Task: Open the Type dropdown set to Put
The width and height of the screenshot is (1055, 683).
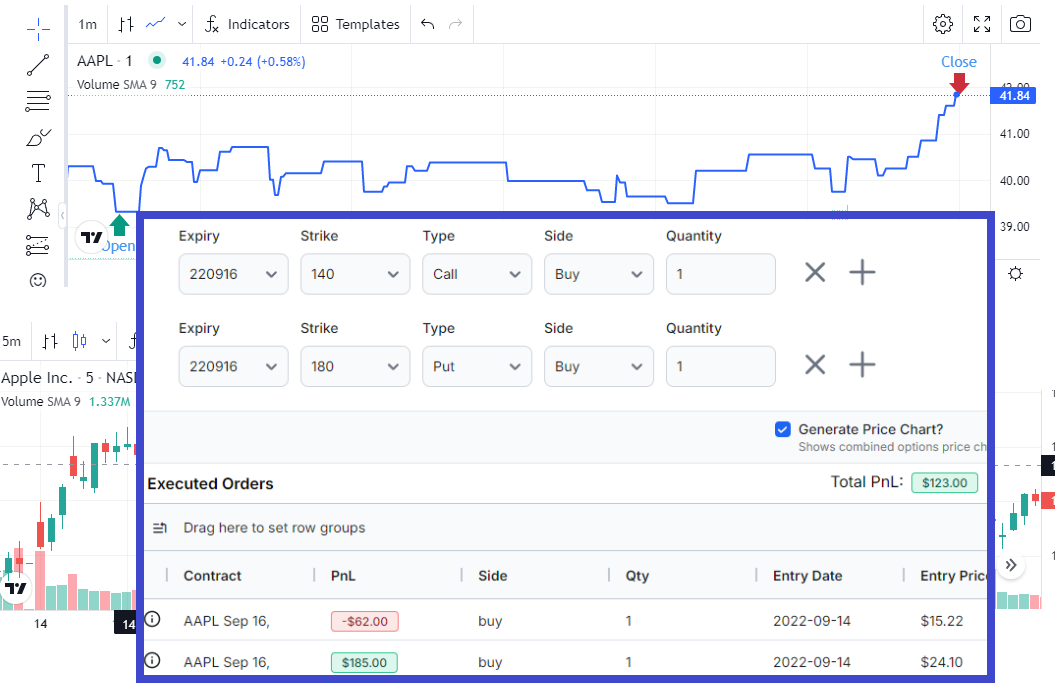Action: (x=477, y=366)
